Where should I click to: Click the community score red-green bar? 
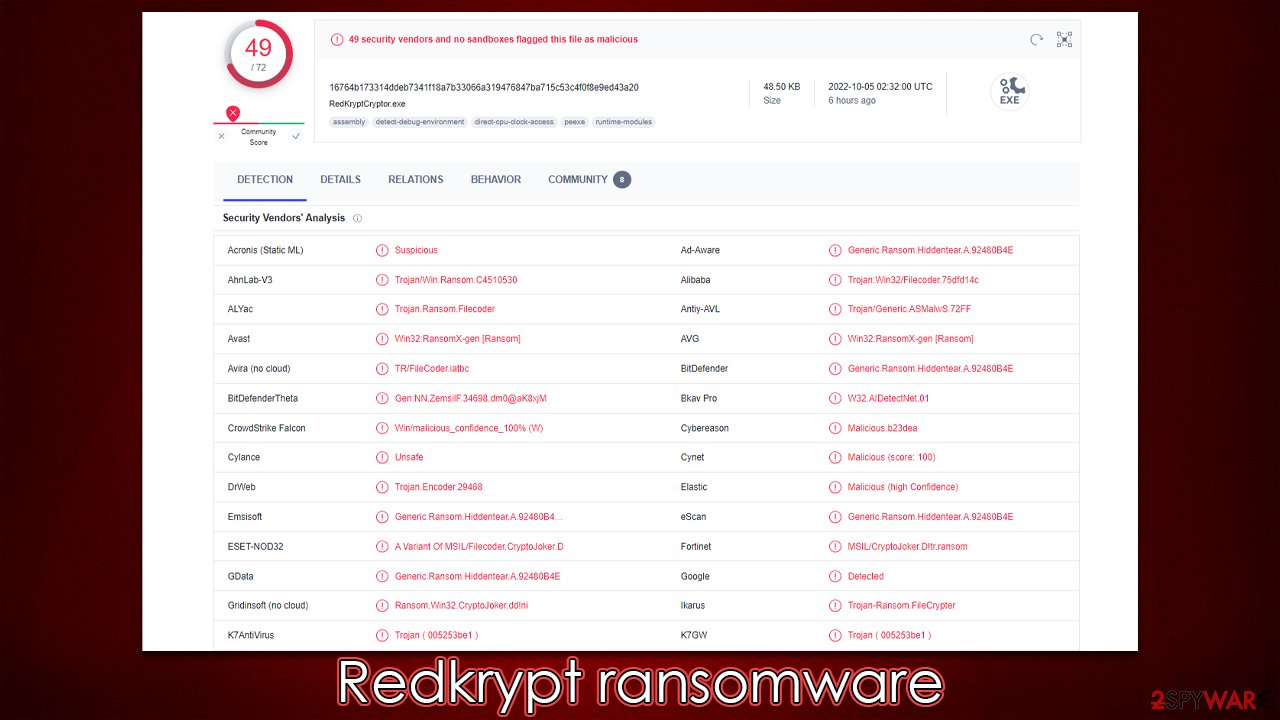click(x=259, y=123)
